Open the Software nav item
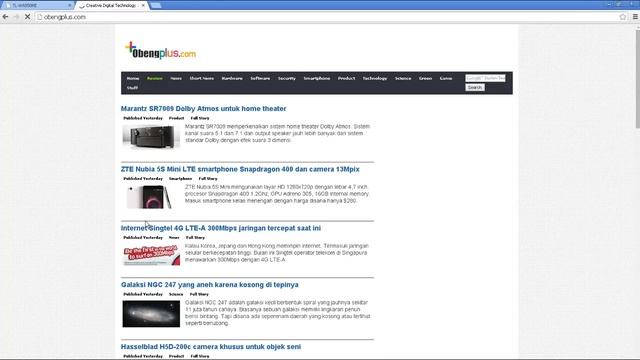 coord(260,78)
